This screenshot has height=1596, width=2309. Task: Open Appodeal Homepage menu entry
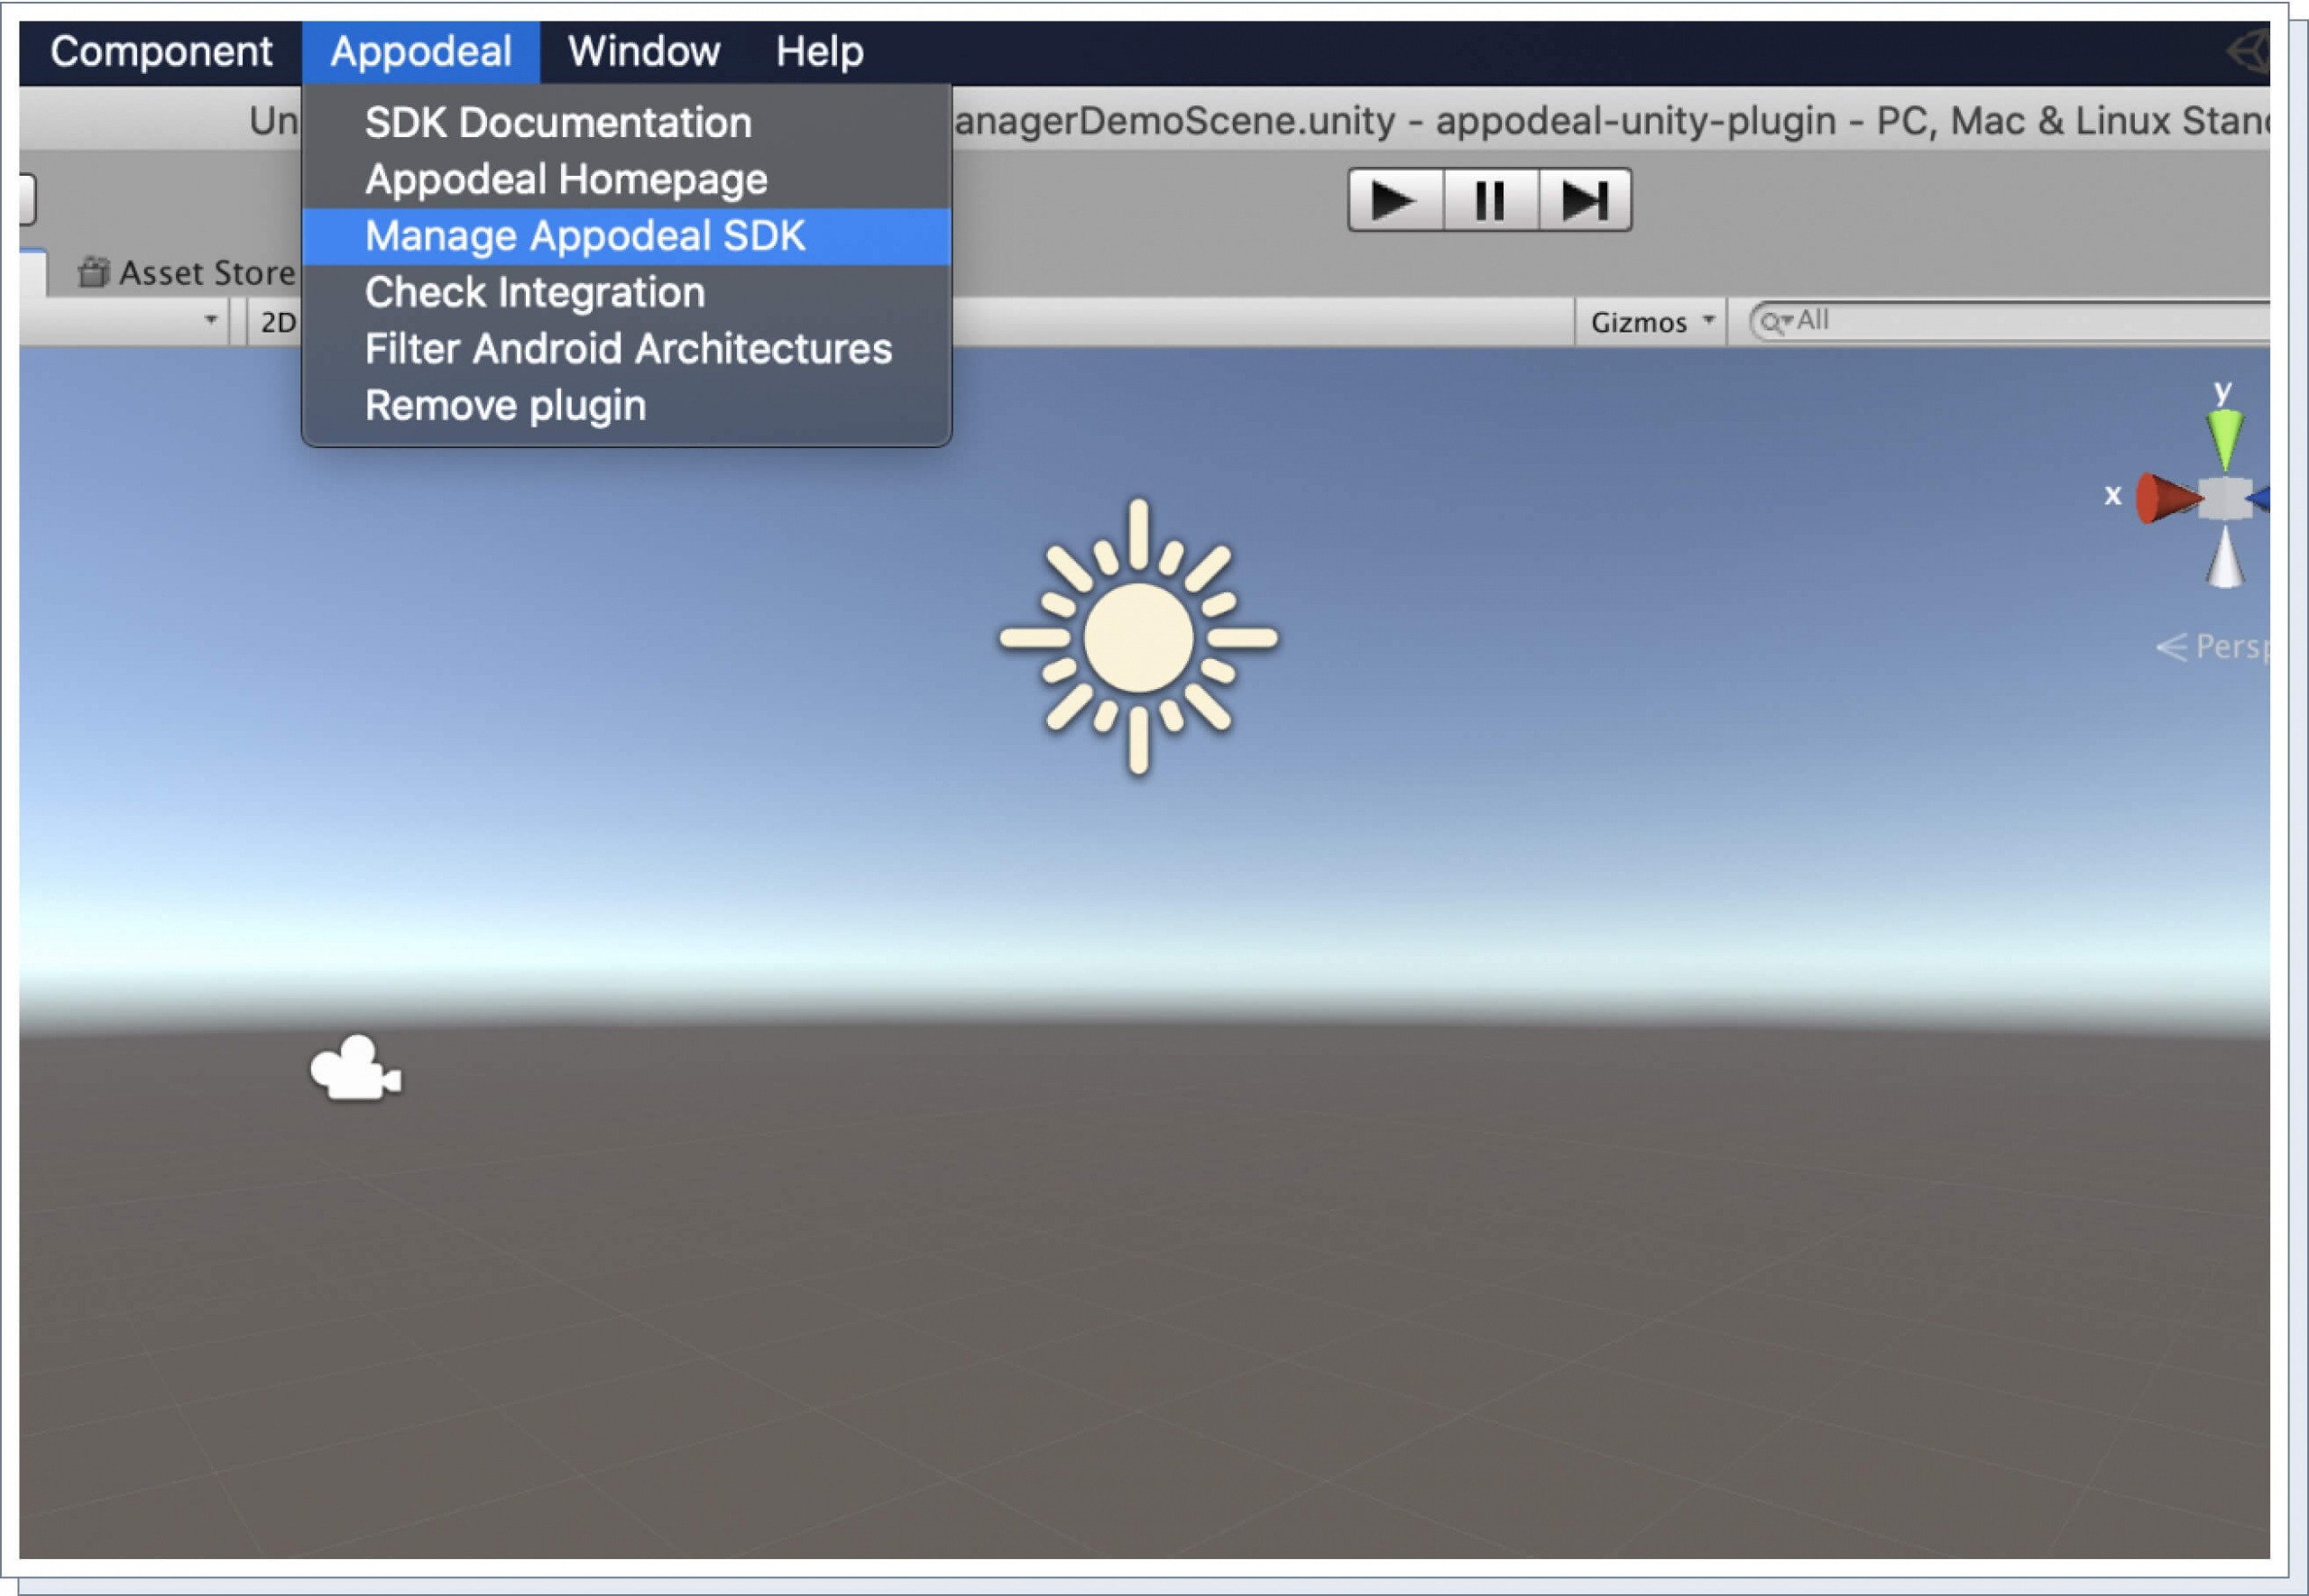(627, 180)
